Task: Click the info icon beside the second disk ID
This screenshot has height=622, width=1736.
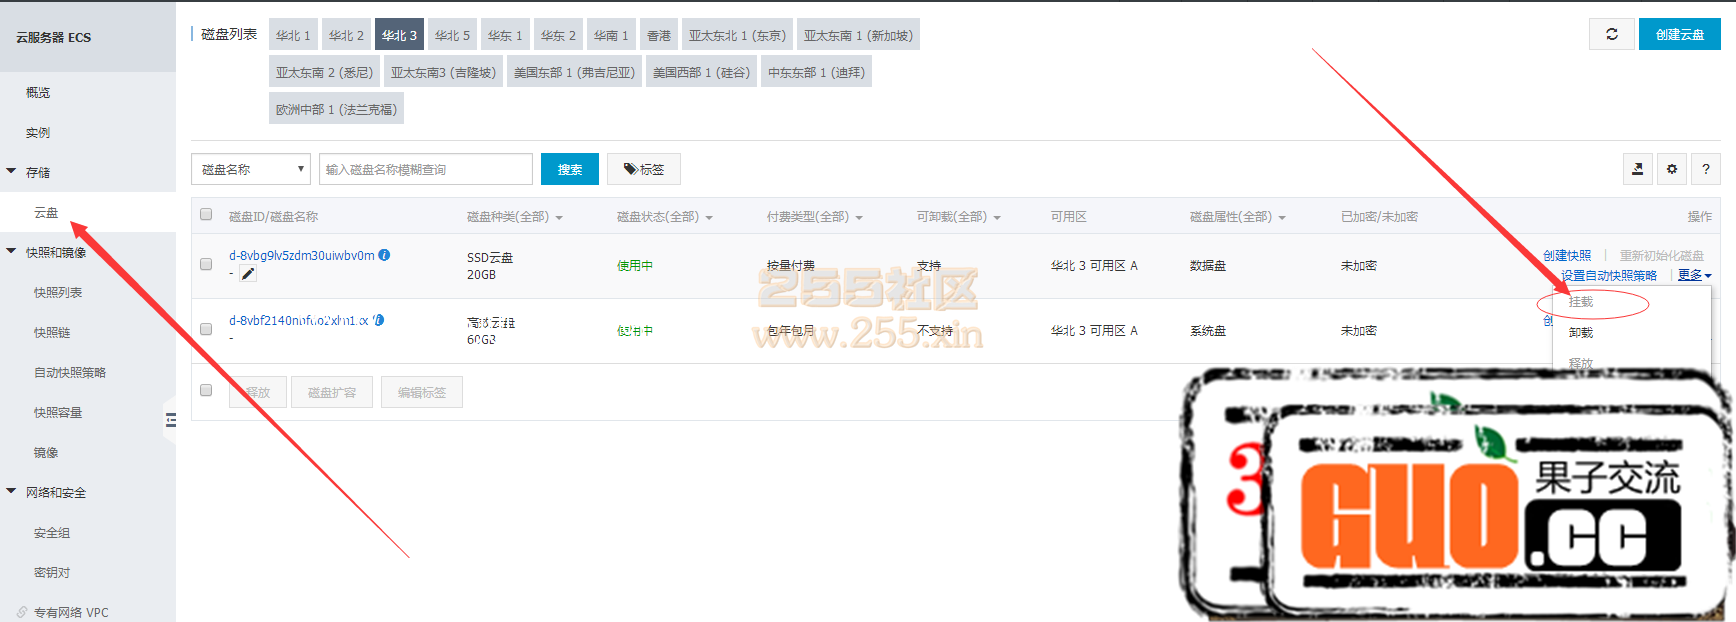Action: coord(379,320)
